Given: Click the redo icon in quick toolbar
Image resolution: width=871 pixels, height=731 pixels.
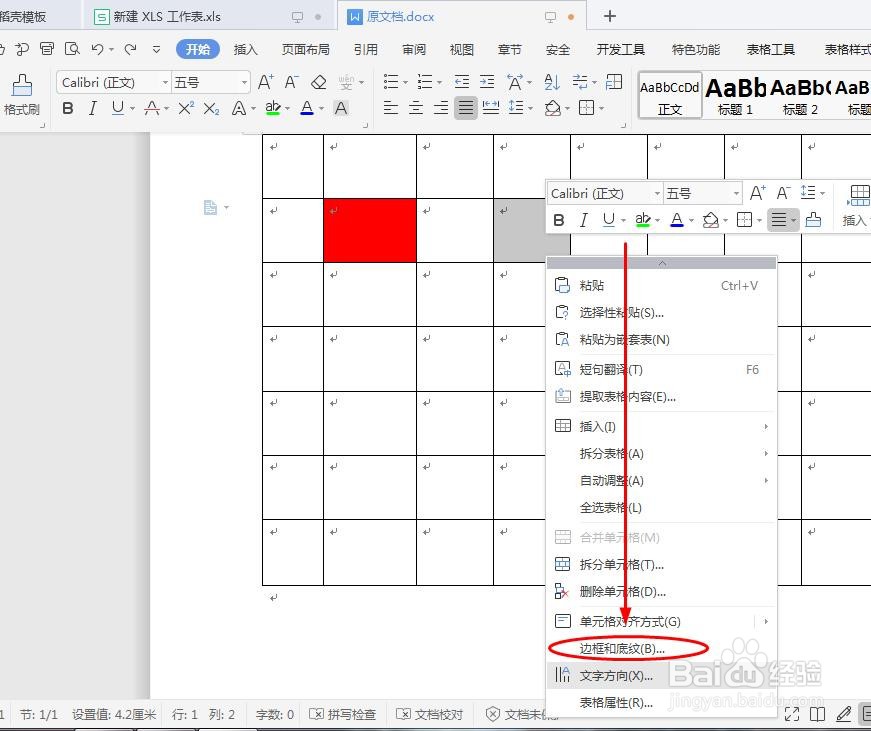Looking at the screenshot, I should [x=131, y=49].
